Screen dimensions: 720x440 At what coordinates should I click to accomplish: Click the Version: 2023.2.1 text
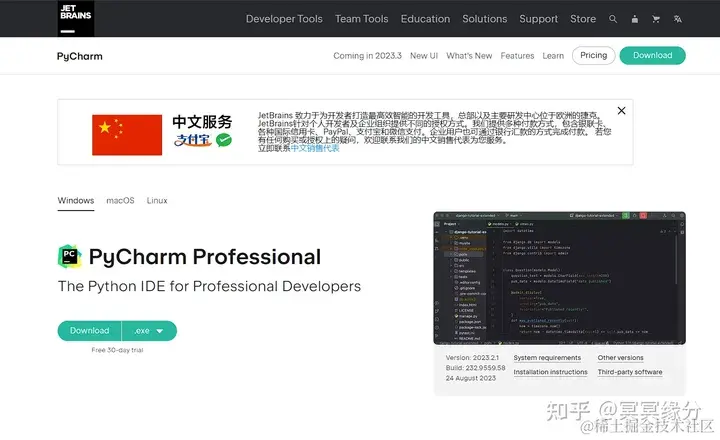coord(472,357)
